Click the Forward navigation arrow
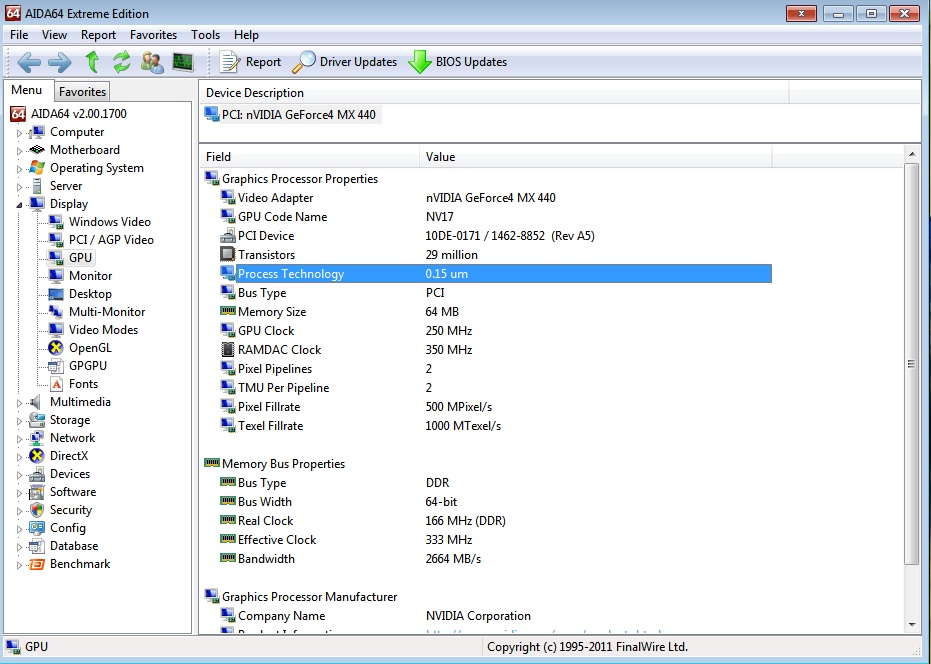 click(59, 62)
